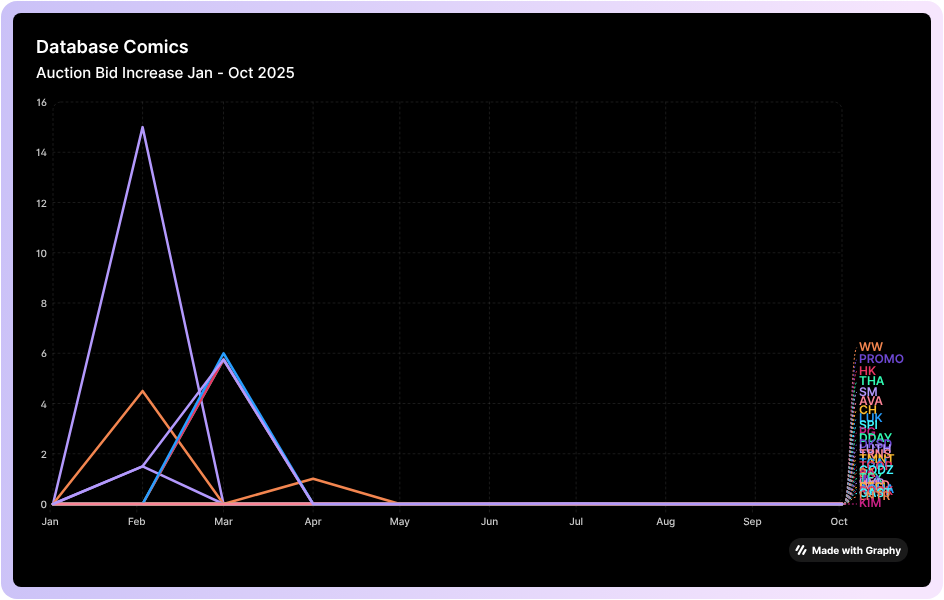Click the 16 y-axis label
The width and height of the screenshot is (944, 600).
click(41, 103)
